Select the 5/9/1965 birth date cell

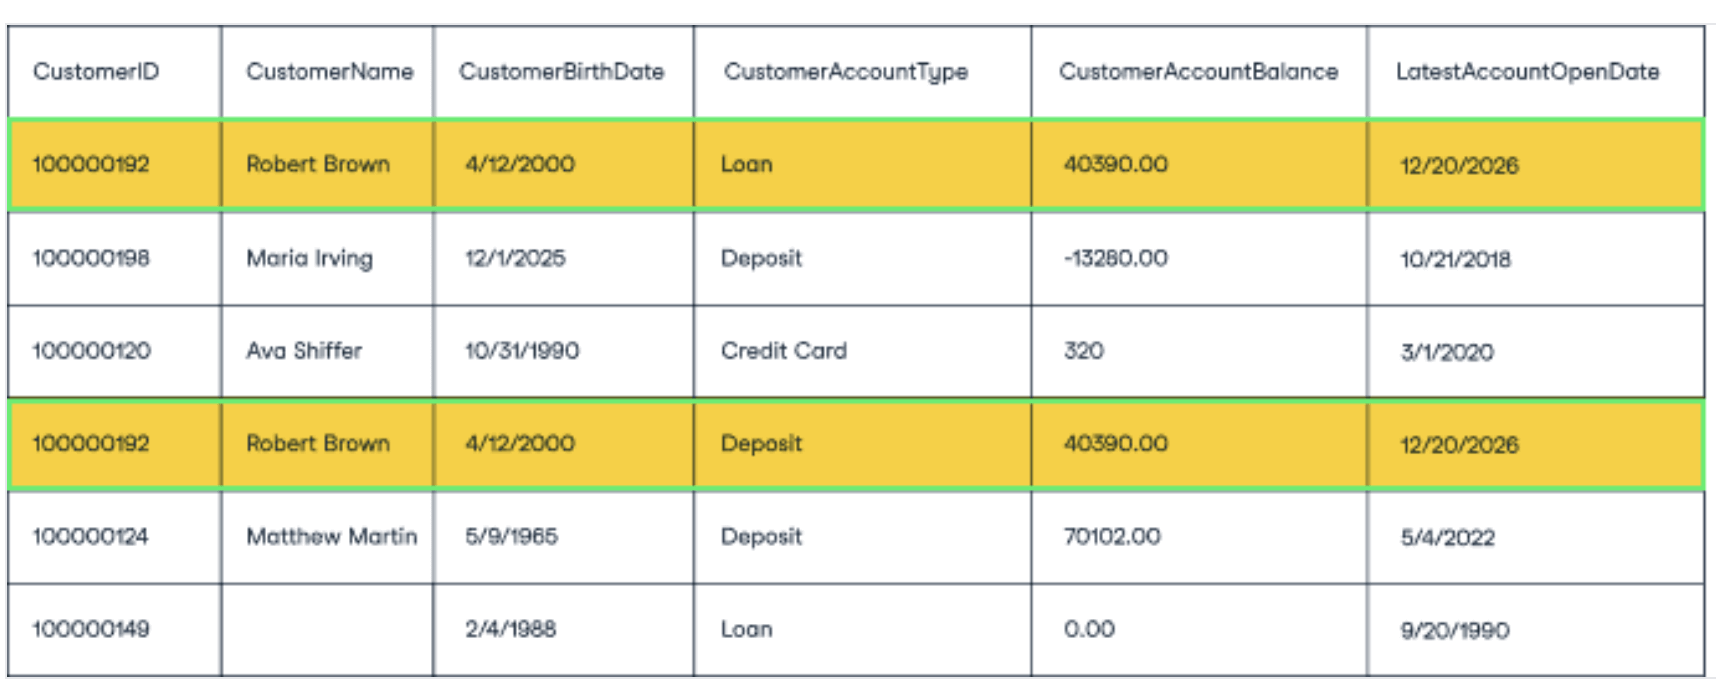(563, 537)
